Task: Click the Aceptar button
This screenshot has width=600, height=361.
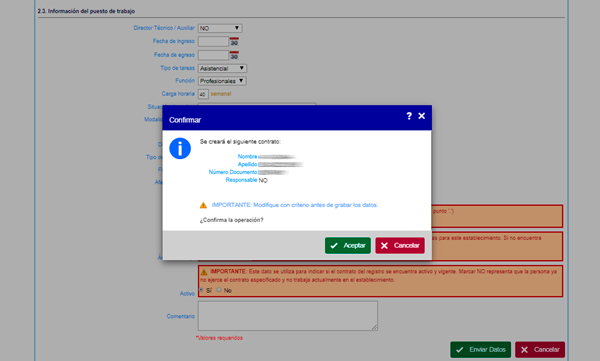Action: point(348,245)
